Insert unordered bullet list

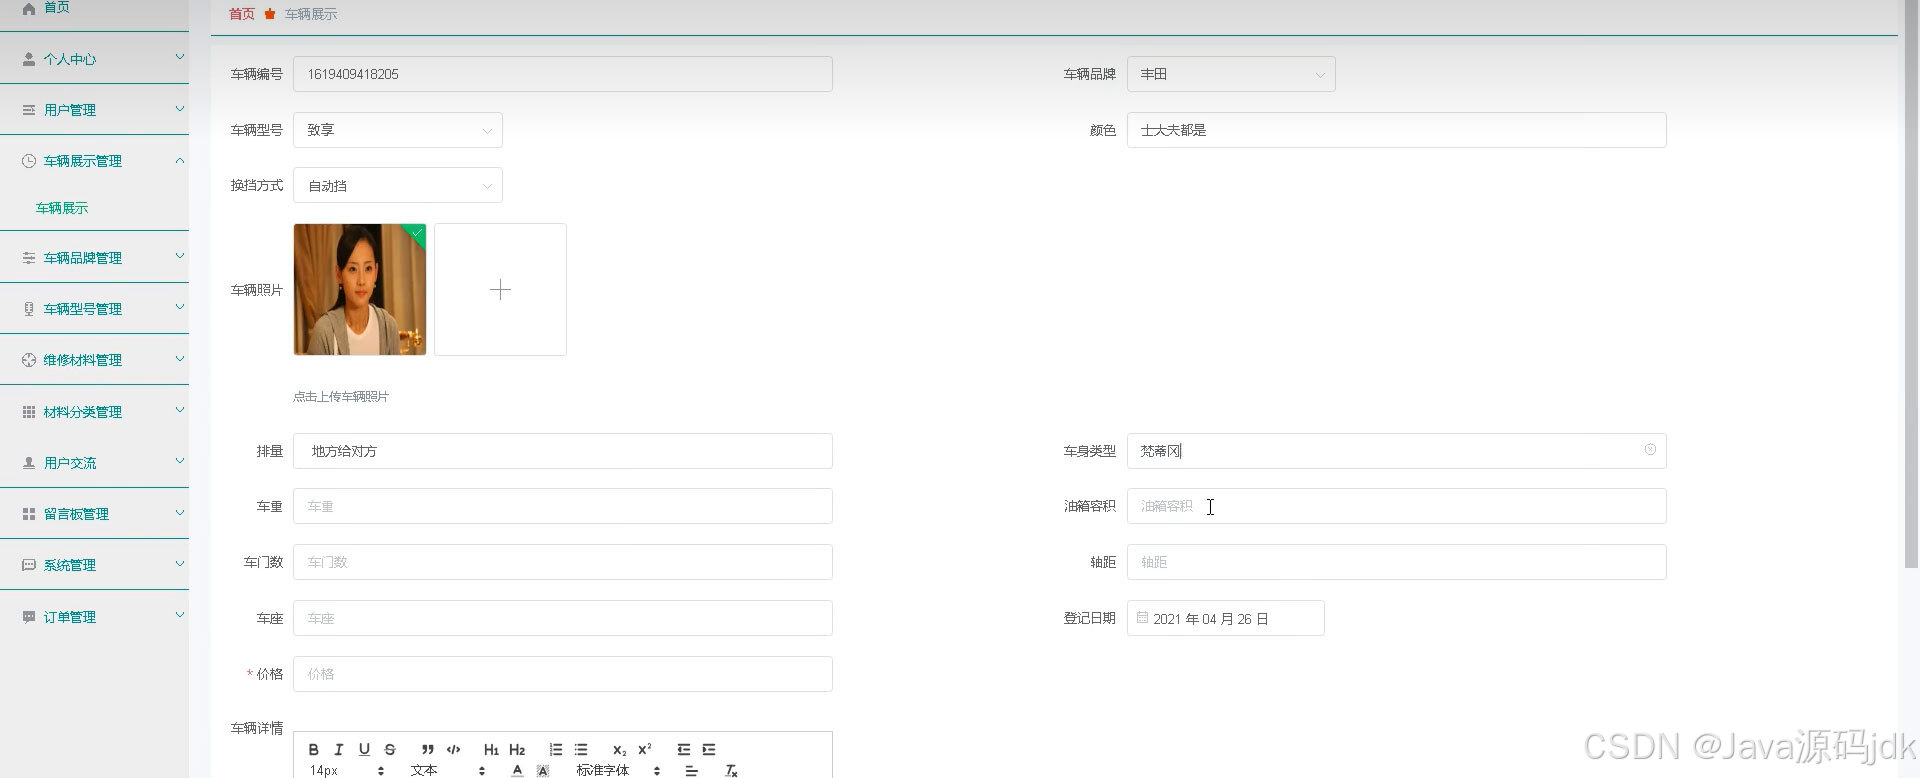point(581,749)
